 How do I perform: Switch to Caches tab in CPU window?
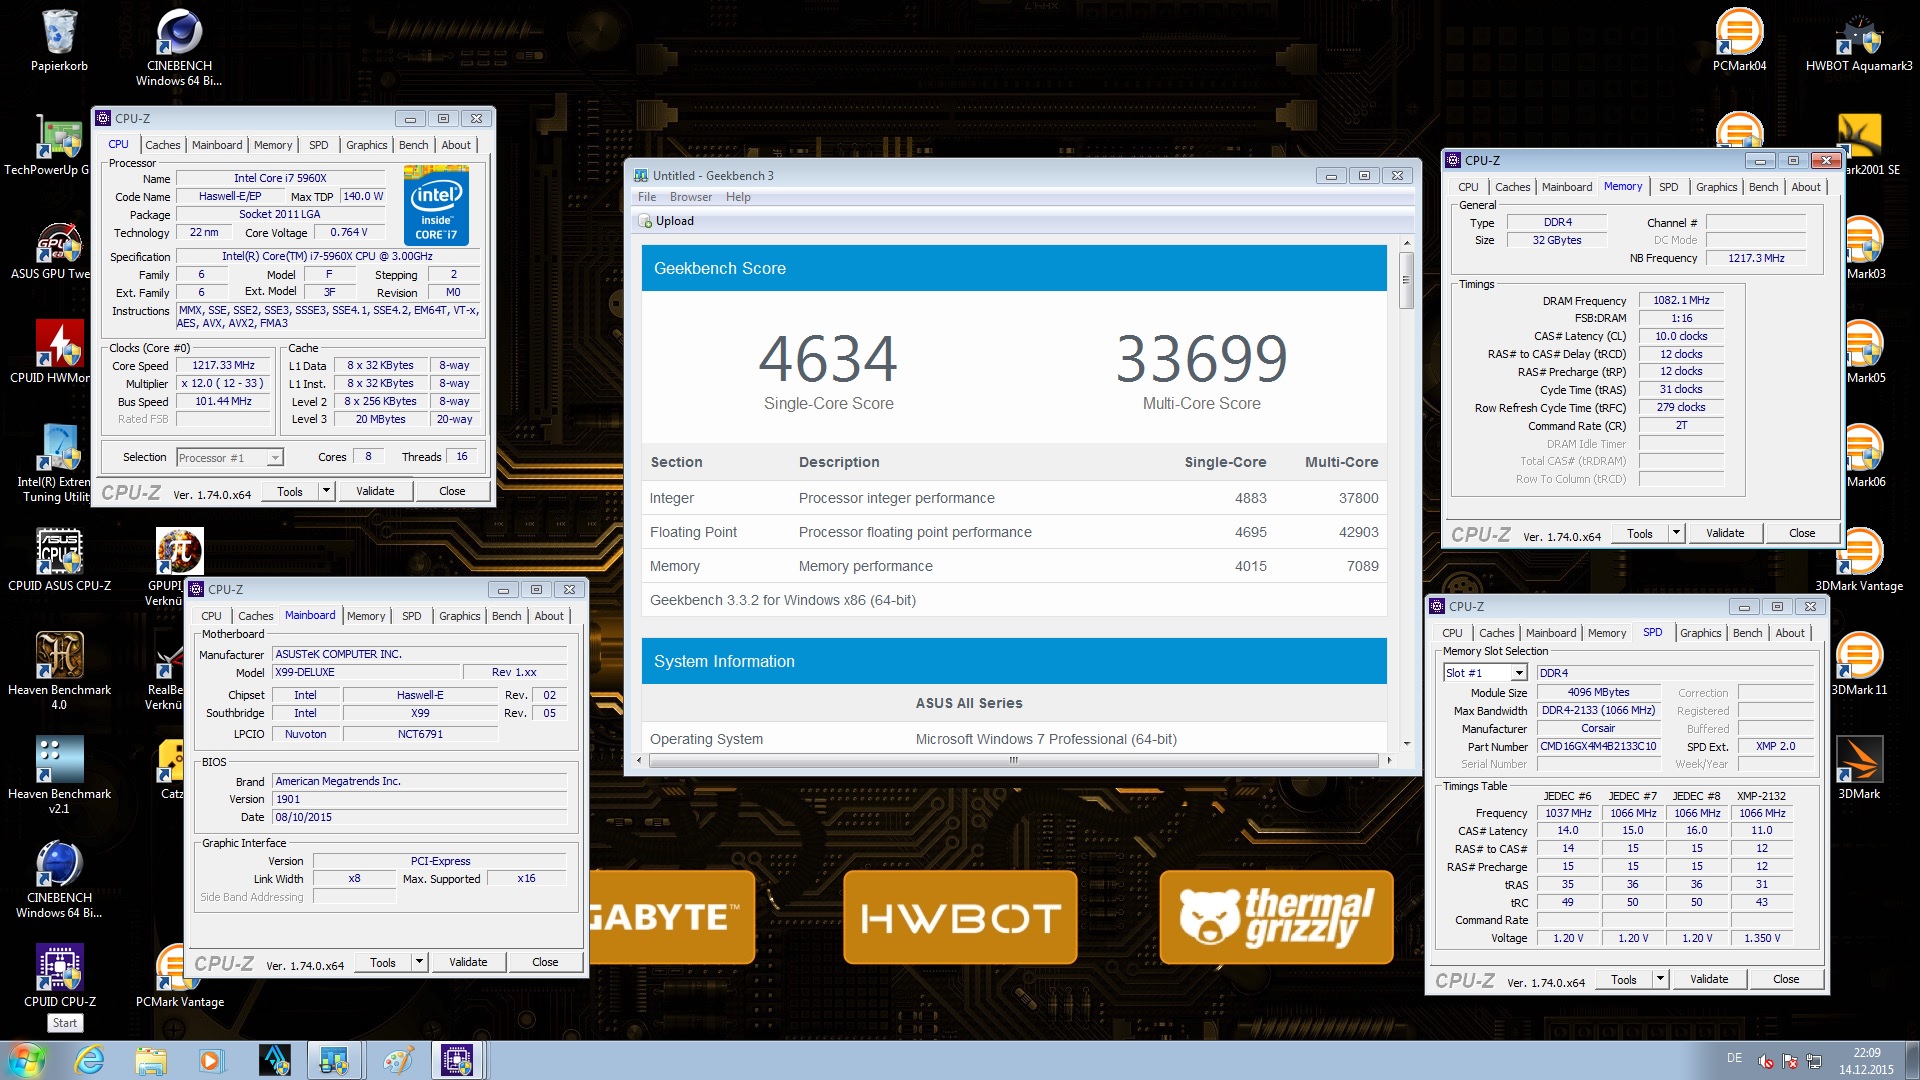[163, 145]
